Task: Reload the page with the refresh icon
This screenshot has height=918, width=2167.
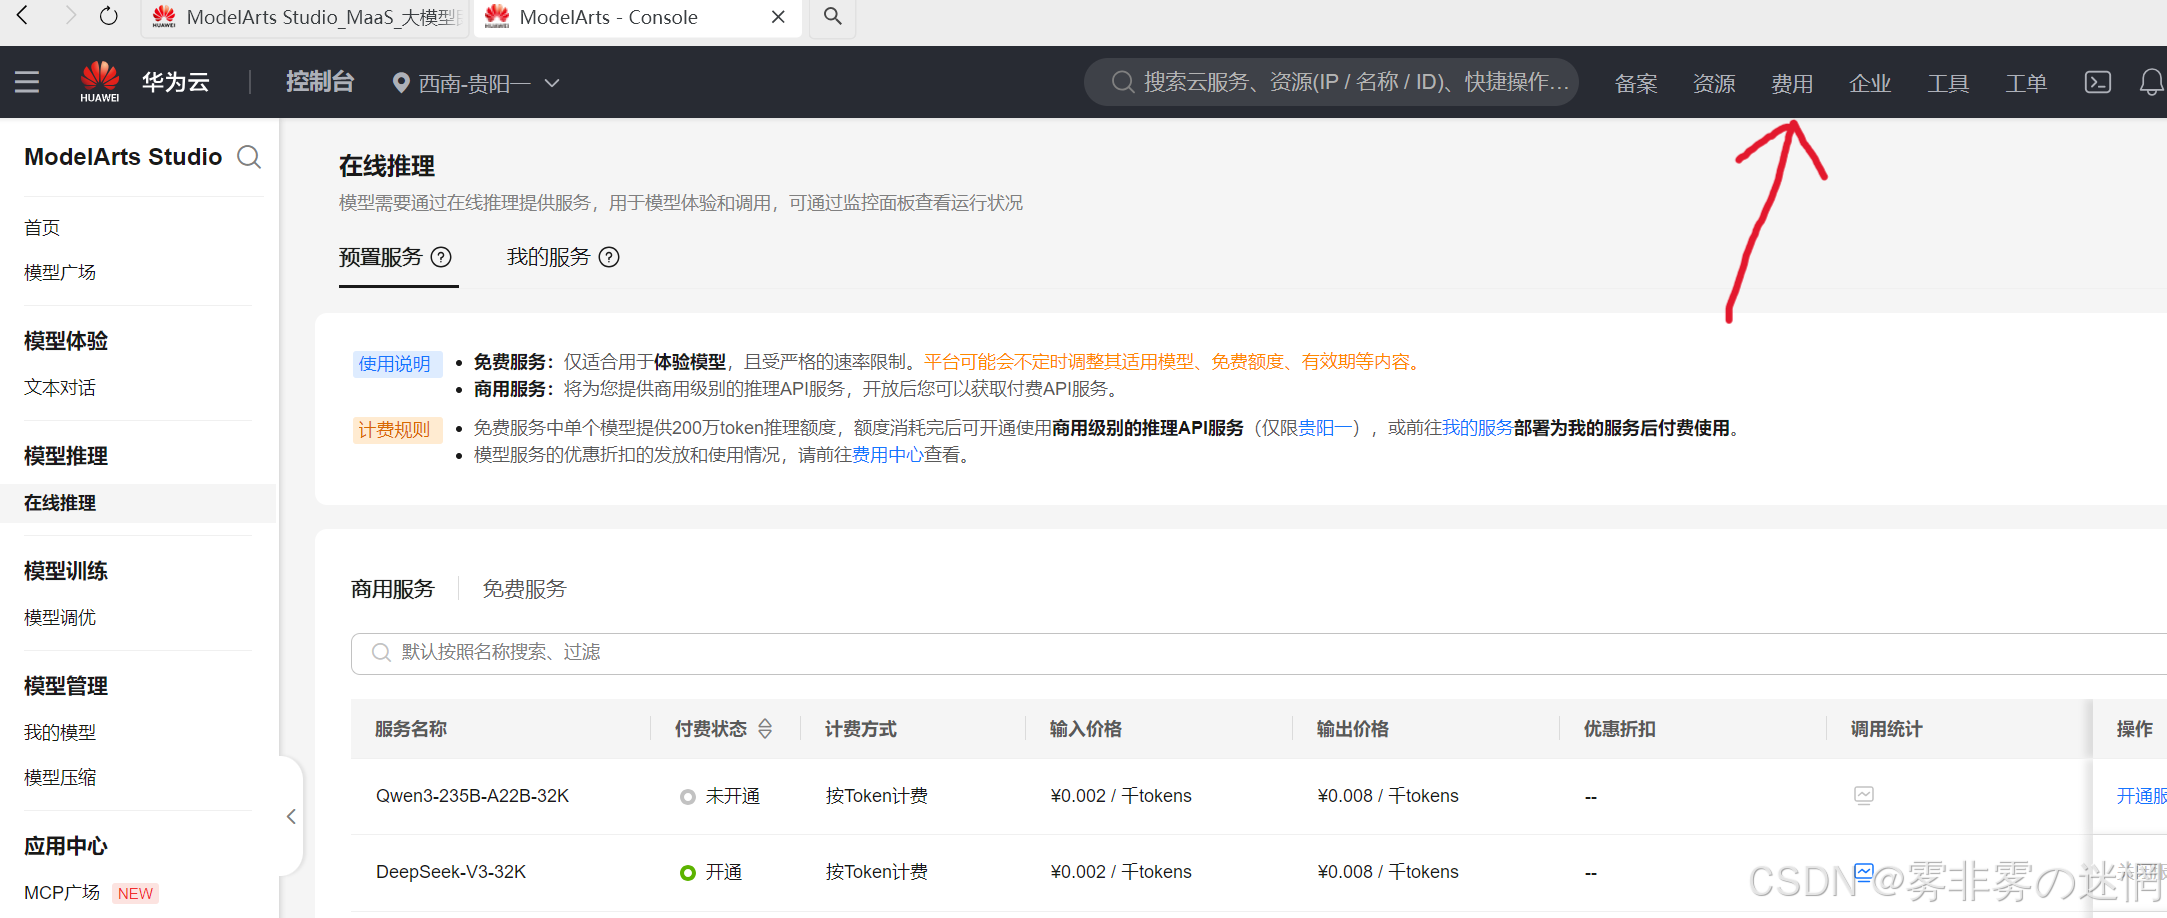Action: coord(108,16)
